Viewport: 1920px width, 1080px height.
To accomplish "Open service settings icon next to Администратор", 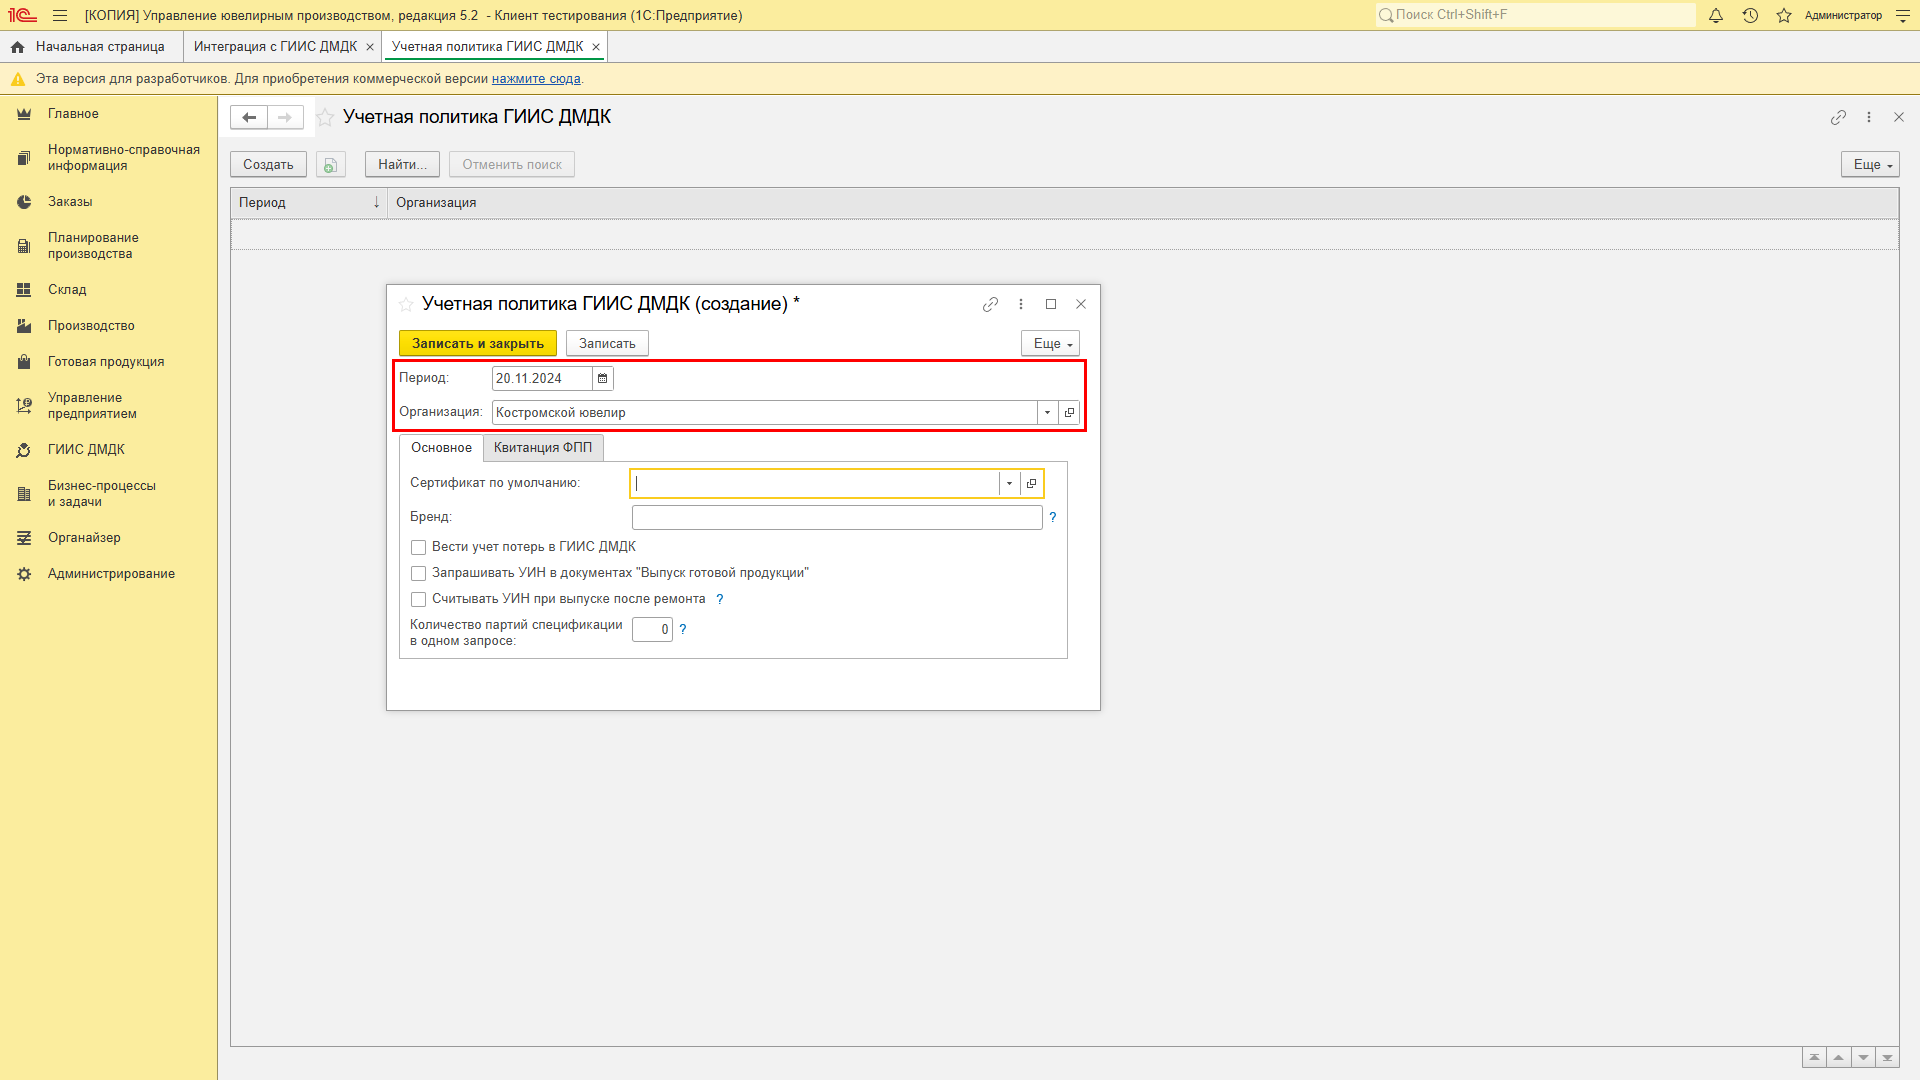I will pyautogui.click(x=1903, y=15).
